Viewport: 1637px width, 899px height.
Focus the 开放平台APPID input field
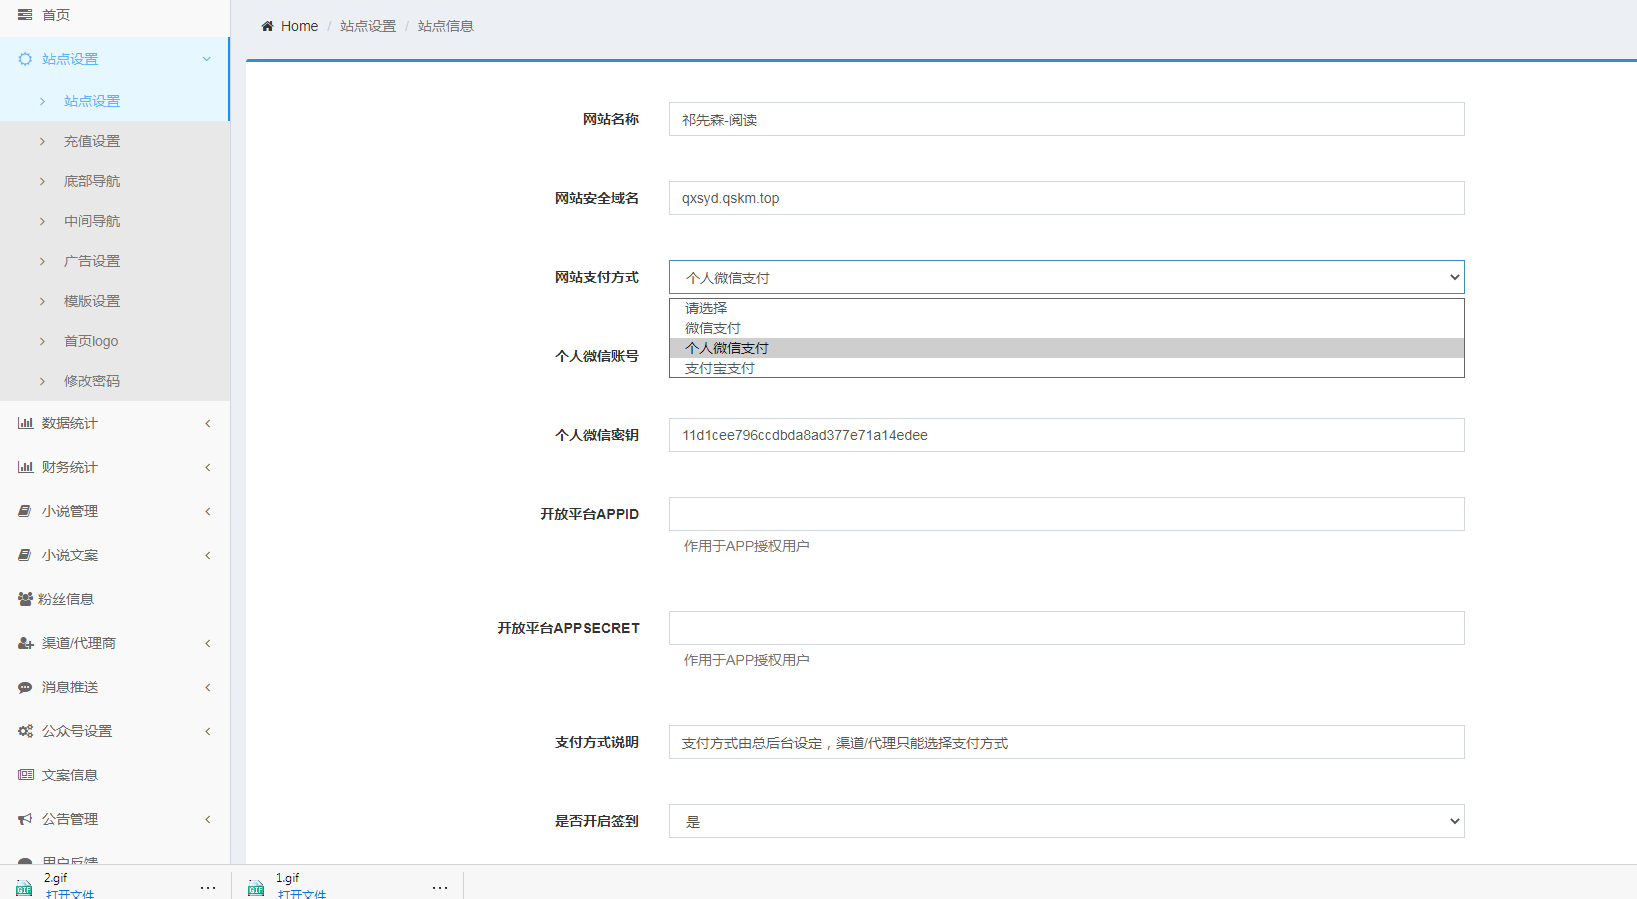tap(1066, 514)
